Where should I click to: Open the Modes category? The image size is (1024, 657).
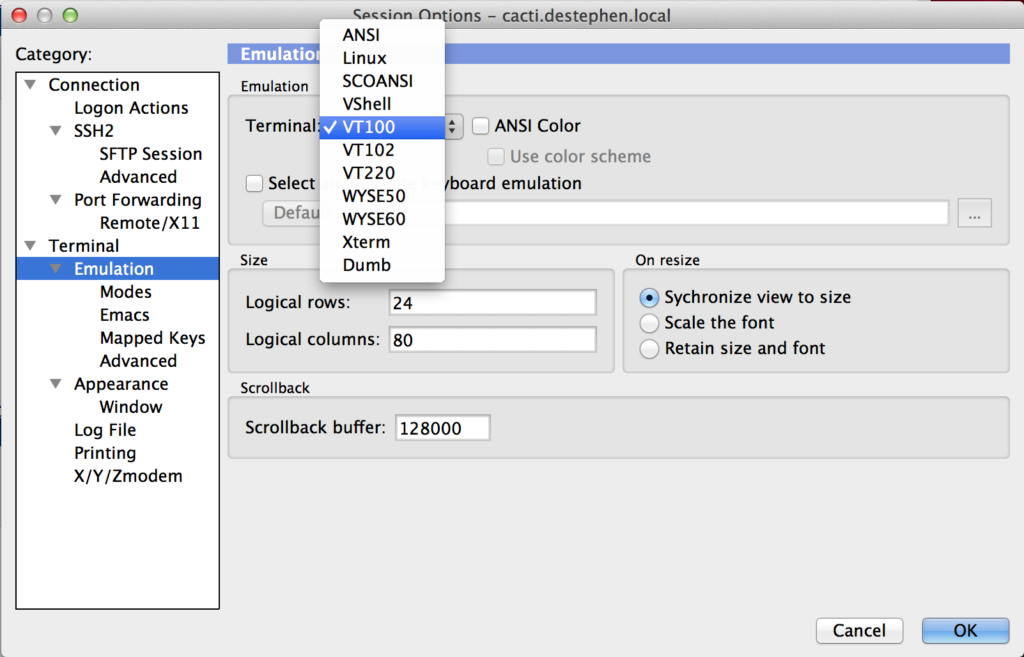(125, 292)
